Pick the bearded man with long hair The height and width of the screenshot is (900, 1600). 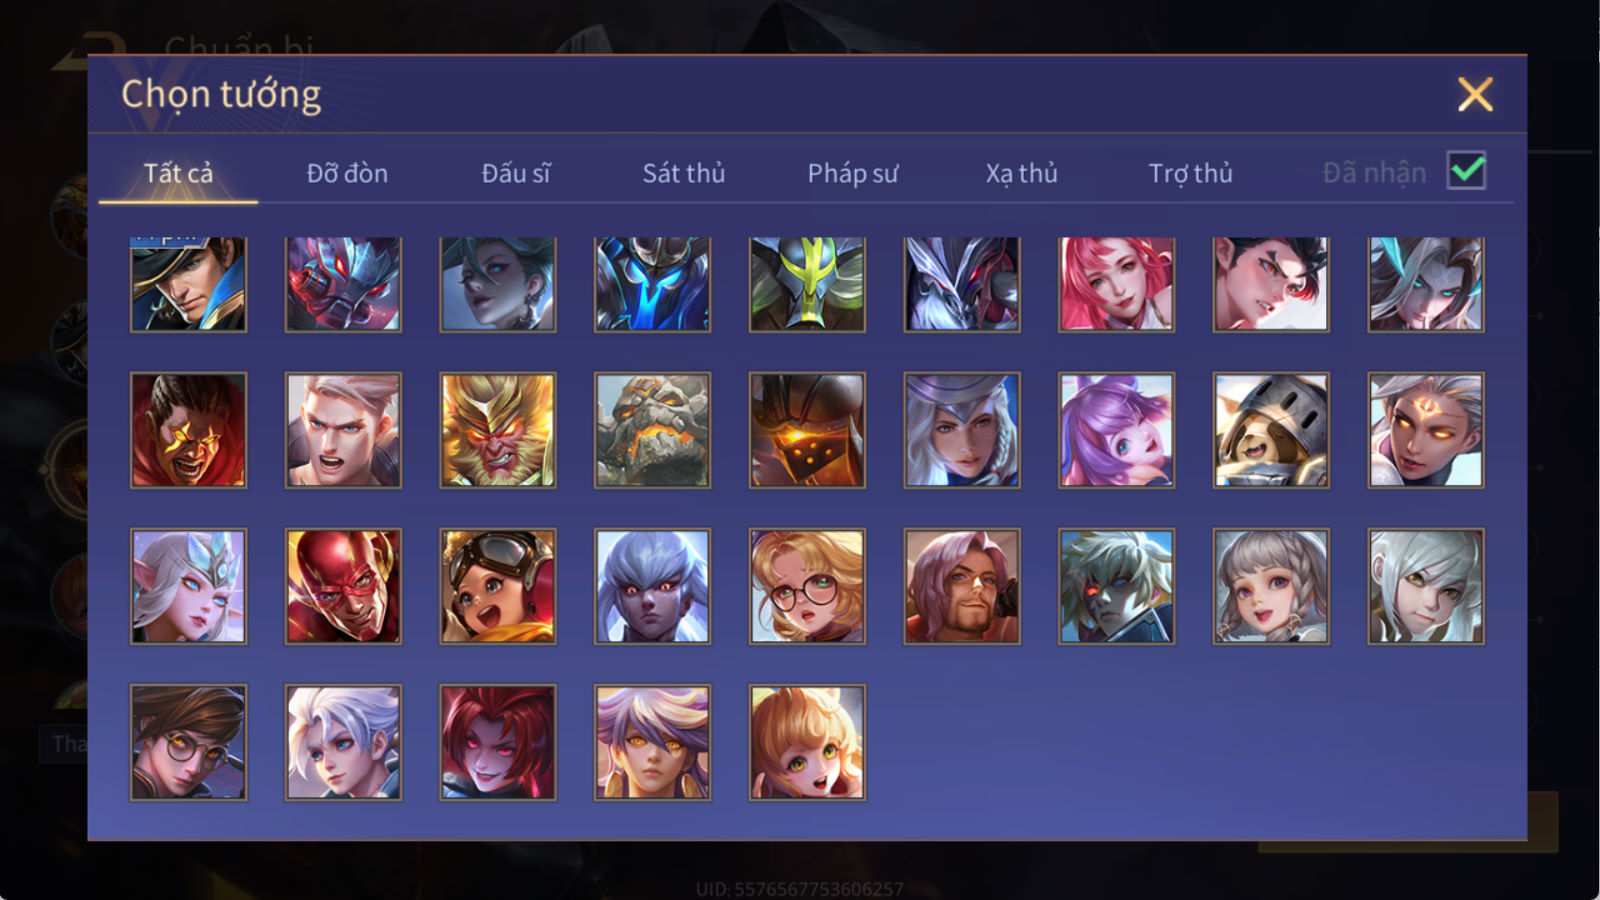962,586
